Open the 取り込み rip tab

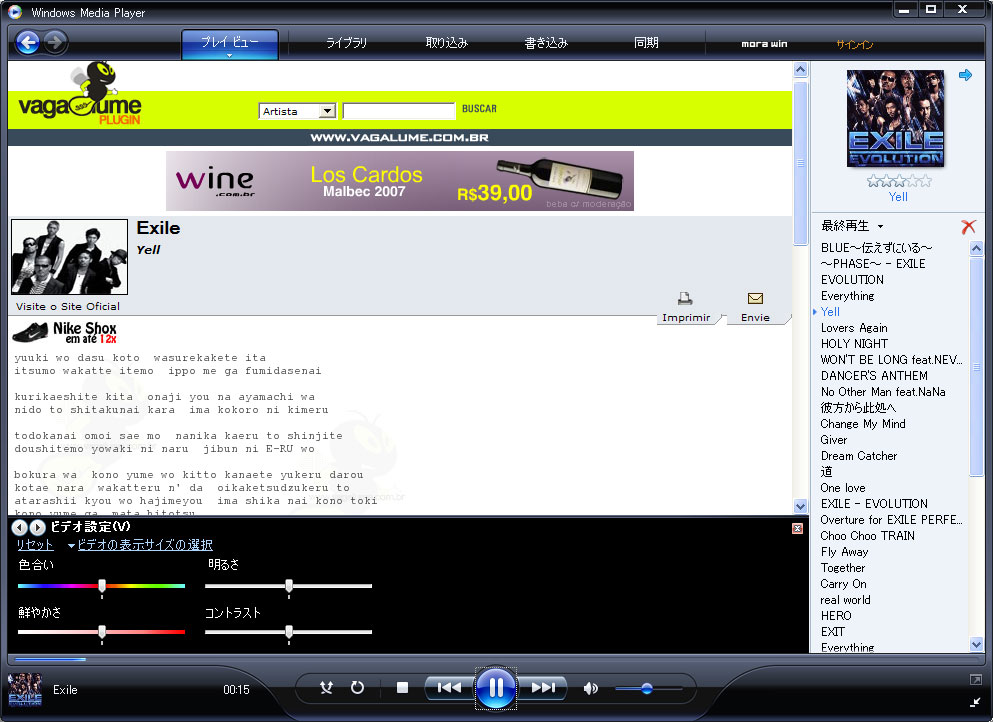pyautogui.click(x=446, y=42)
